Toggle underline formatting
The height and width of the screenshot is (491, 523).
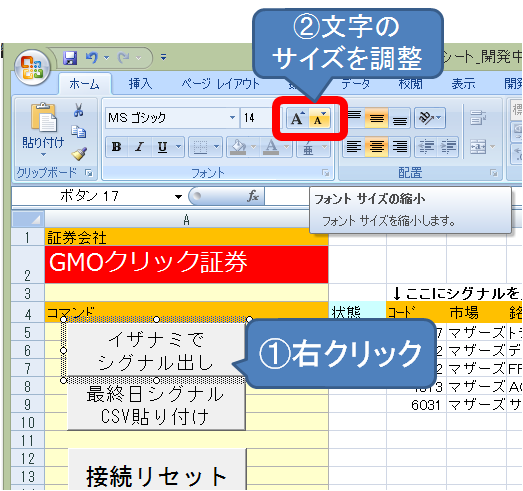162,147
